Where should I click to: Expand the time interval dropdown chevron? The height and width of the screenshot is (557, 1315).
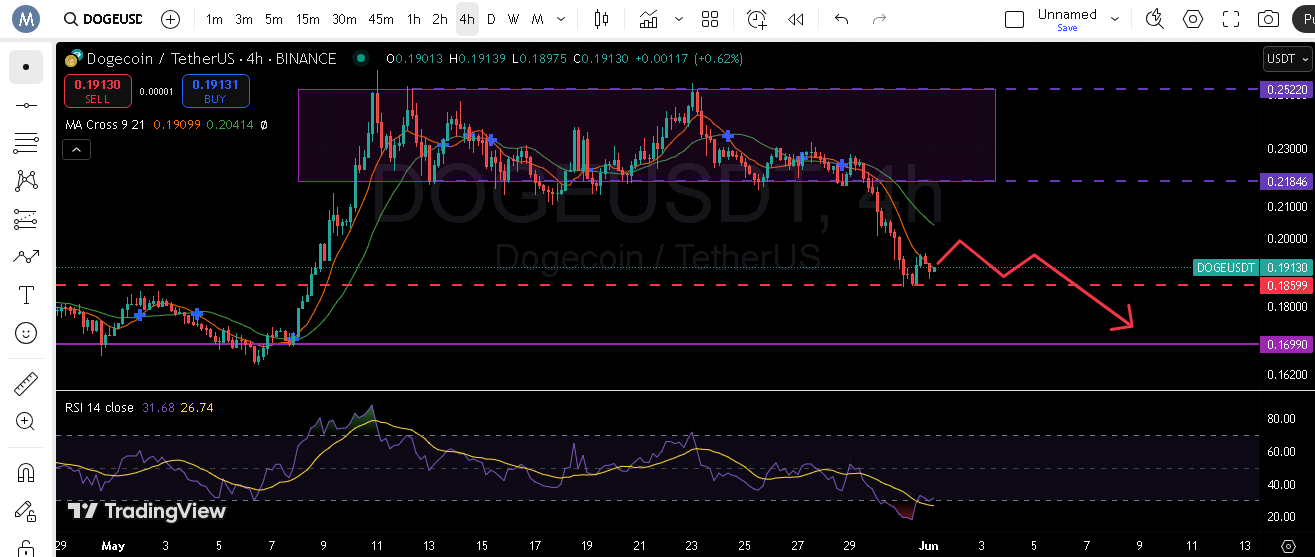pyautogui.click(x=563, y=19)
